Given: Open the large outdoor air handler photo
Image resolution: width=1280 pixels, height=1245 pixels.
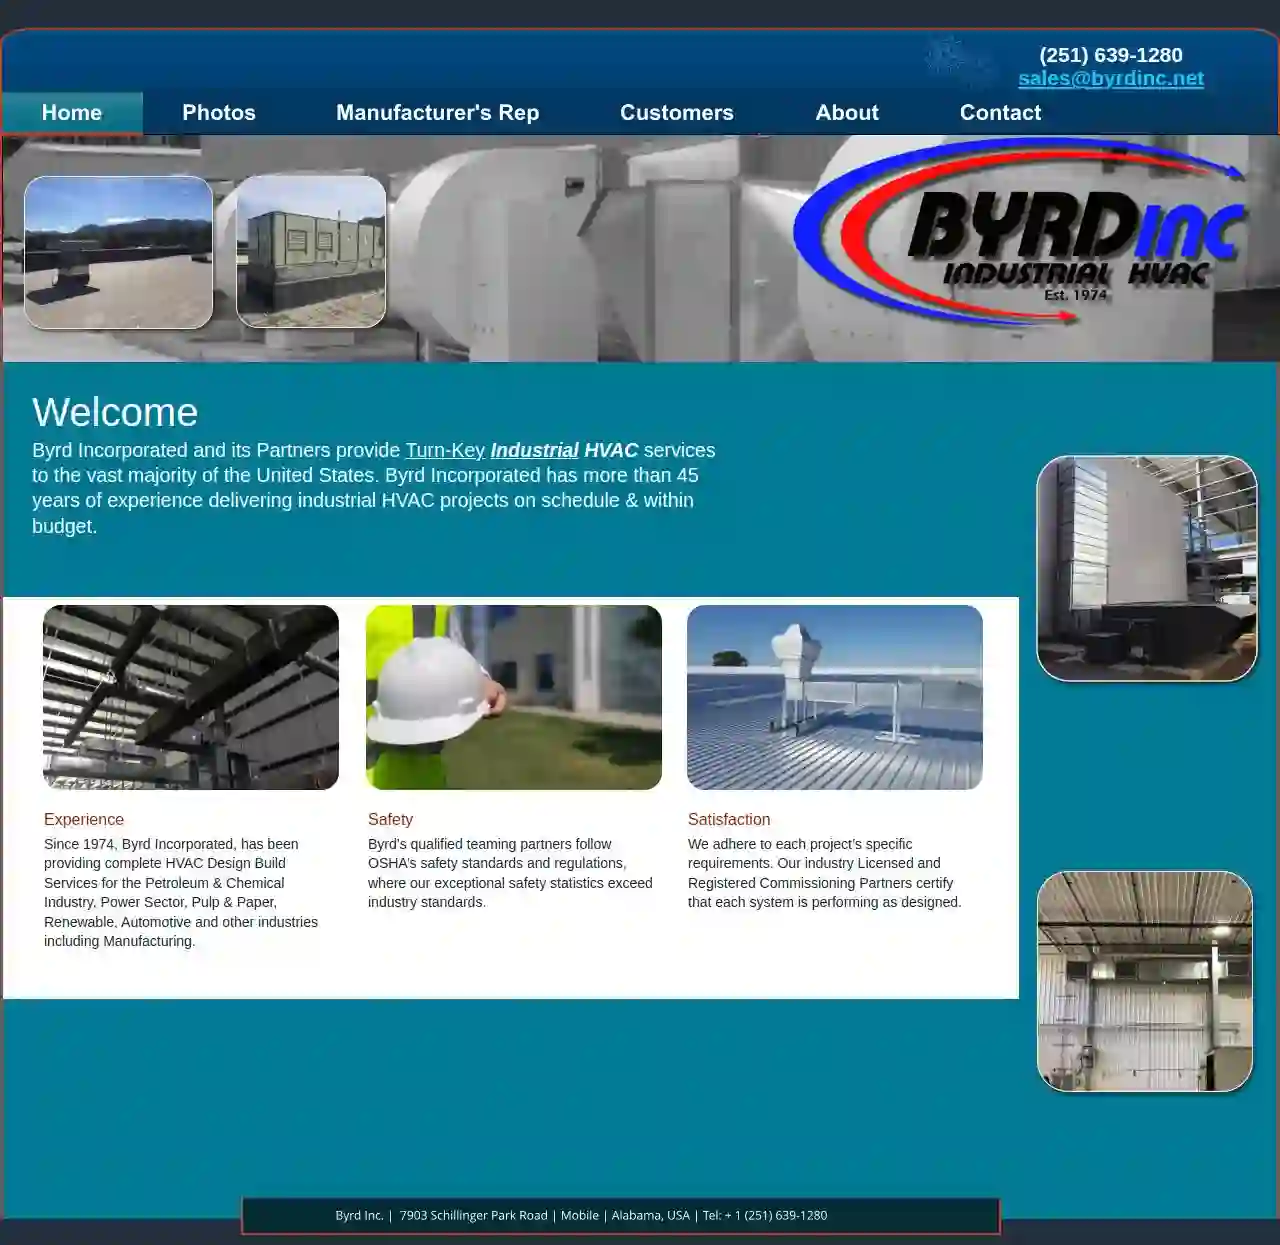Looking at the screenshot, I should (1147, 568).
